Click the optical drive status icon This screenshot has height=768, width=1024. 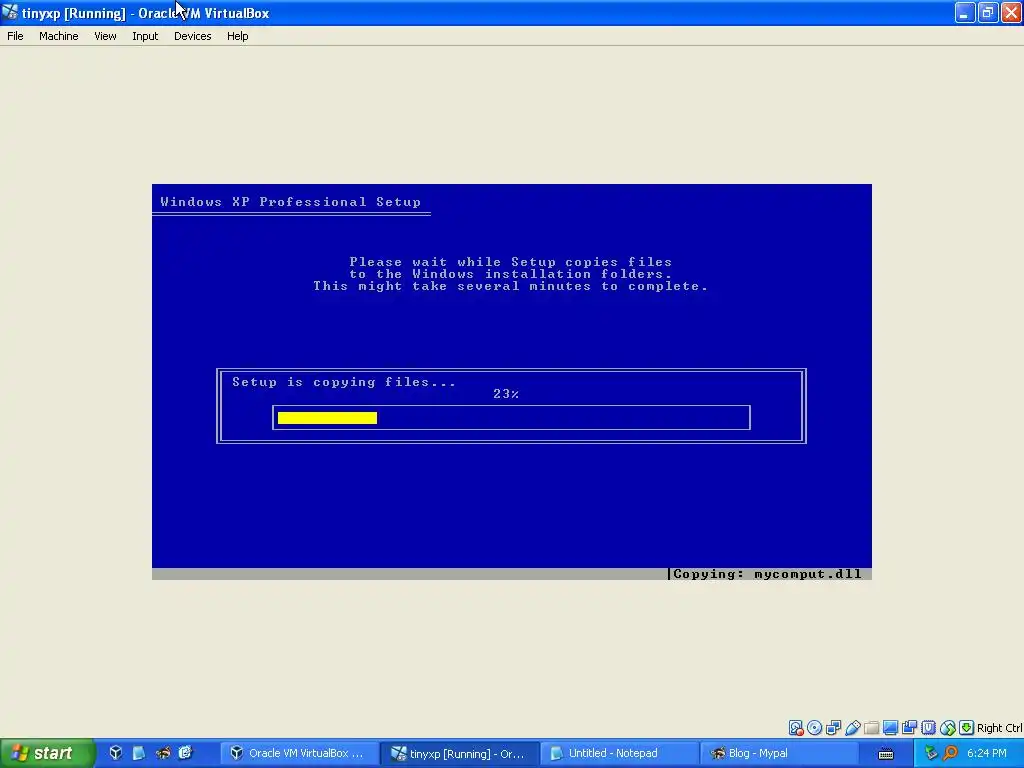(x=814, y=728)
